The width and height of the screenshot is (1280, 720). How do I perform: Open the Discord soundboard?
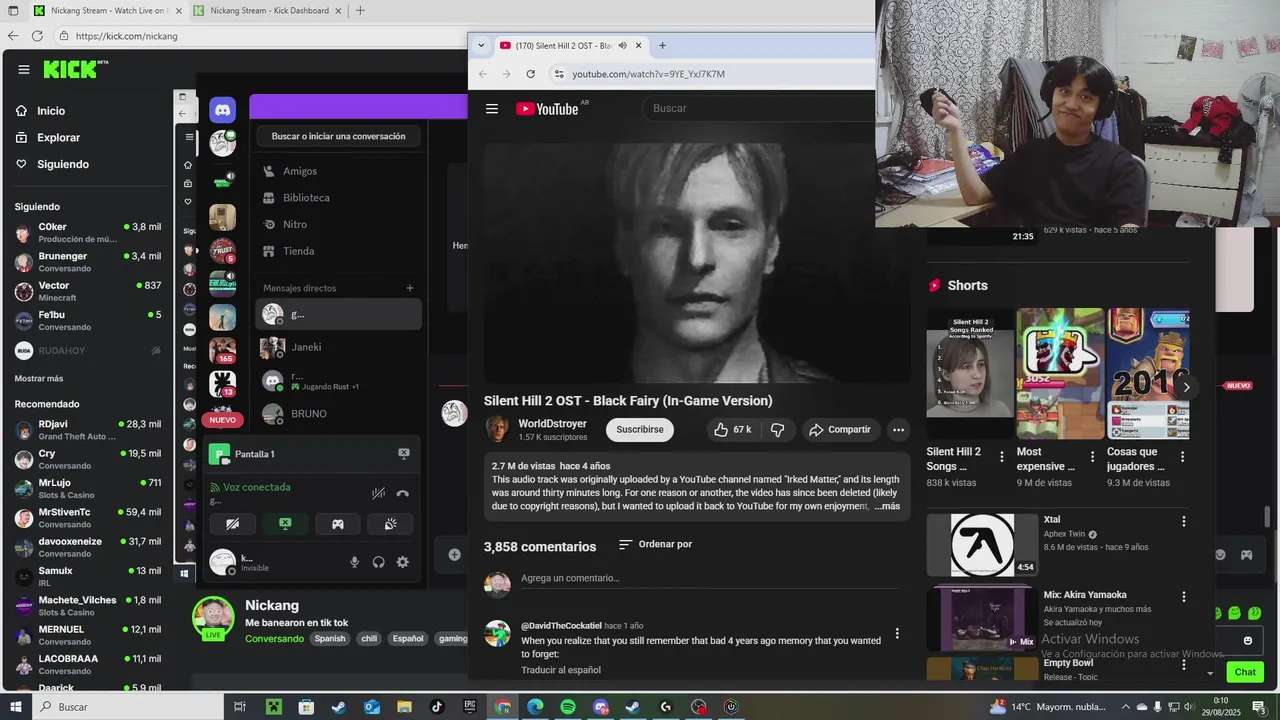tap(390, 524)
